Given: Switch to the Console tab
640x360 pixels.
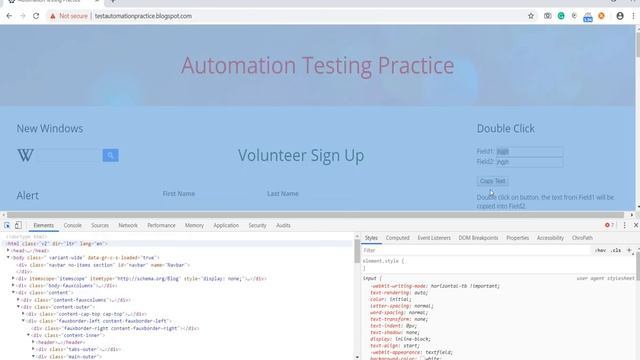Looking at the screenshot, I should pyautogui.click(x=73, y=225).
